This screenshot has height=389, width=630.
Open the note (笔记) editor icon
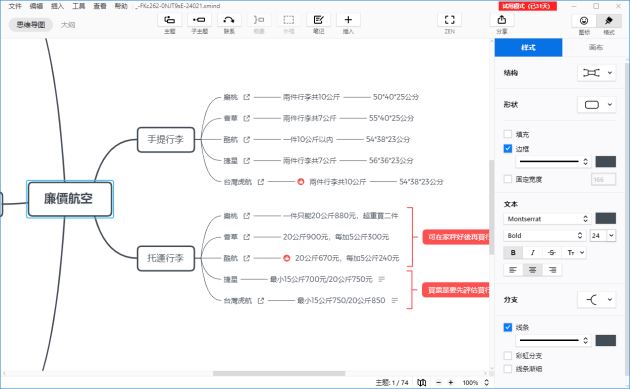[x=318, y=20]
